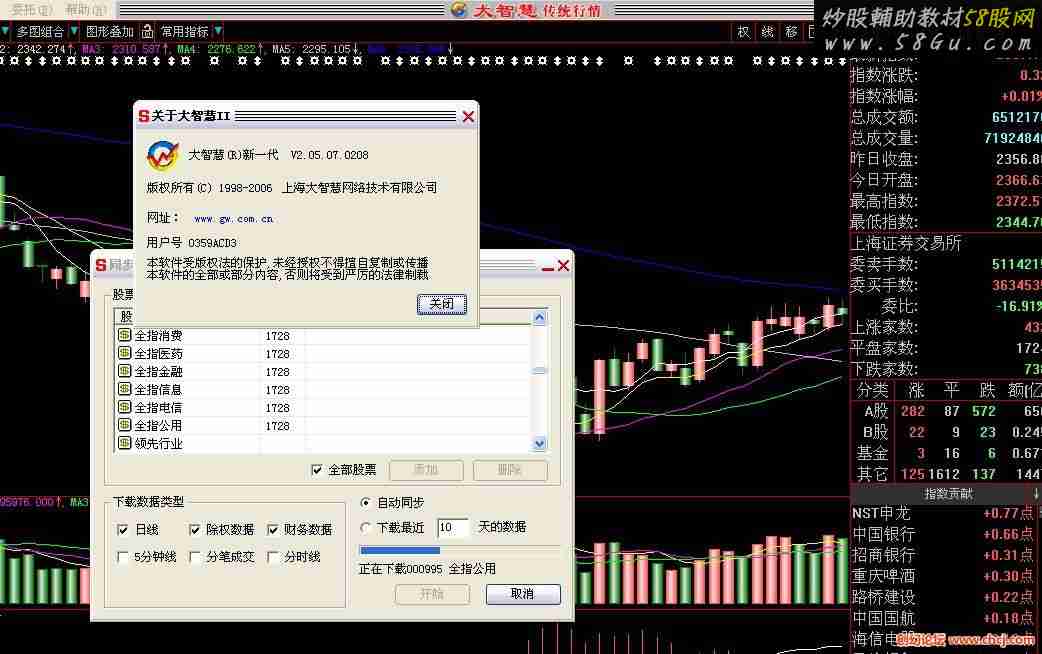Click the icon beside 全指消费
This screenshot has width=1042, height=654.
coord(124,335)
